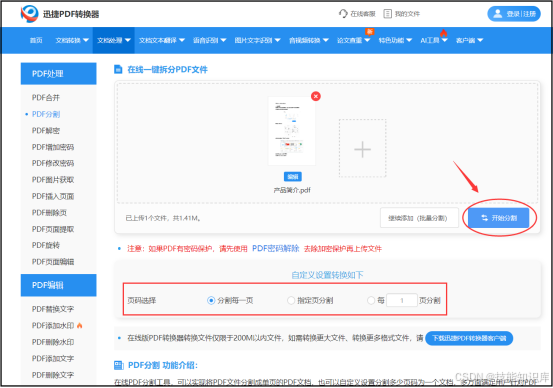Open the PDF密码解除 link
This screenshot has height=388, width=553.
pyautogui.click(x=276, y=249)
